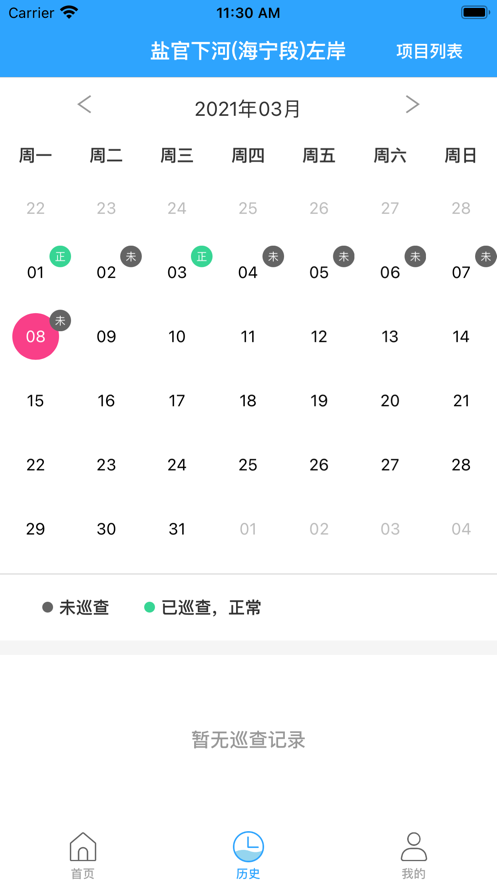Tap gray 未 badge on day 07
497x883 pixels.
pos(486,257)
